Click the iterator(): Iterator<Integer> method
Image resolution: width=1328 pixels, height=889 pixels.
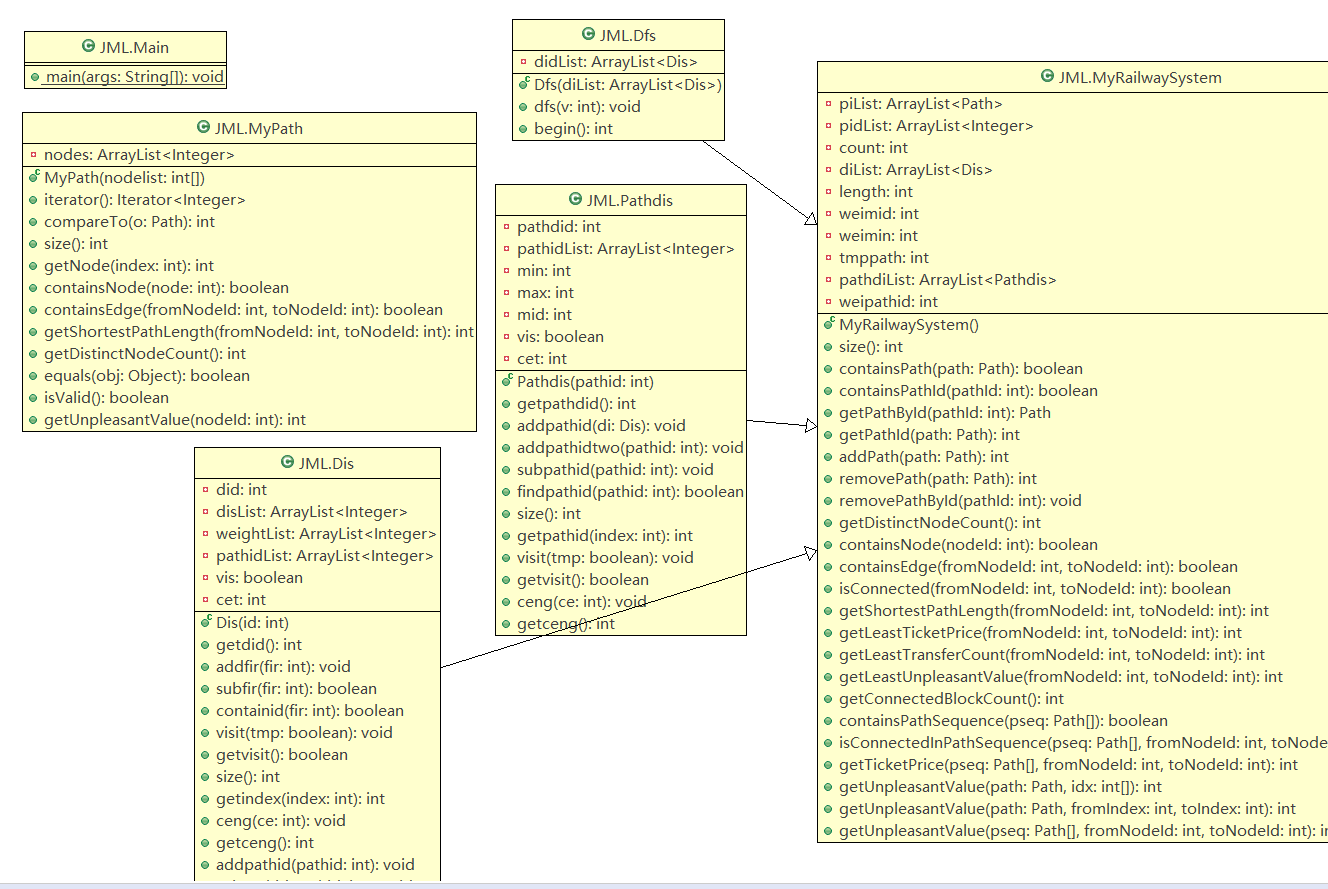point(144,199)
